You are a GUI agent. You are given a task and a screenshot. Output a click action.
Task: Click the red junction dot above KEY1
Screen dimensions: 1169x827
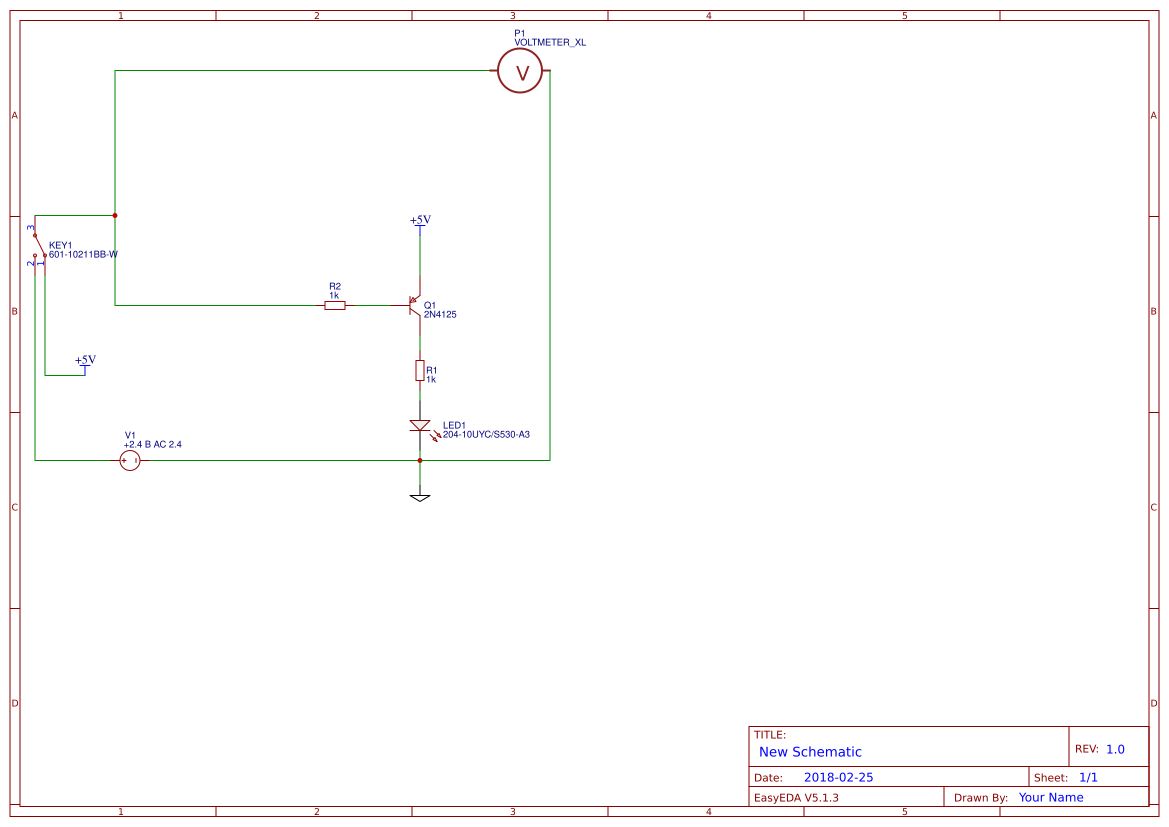coord(115,214)
